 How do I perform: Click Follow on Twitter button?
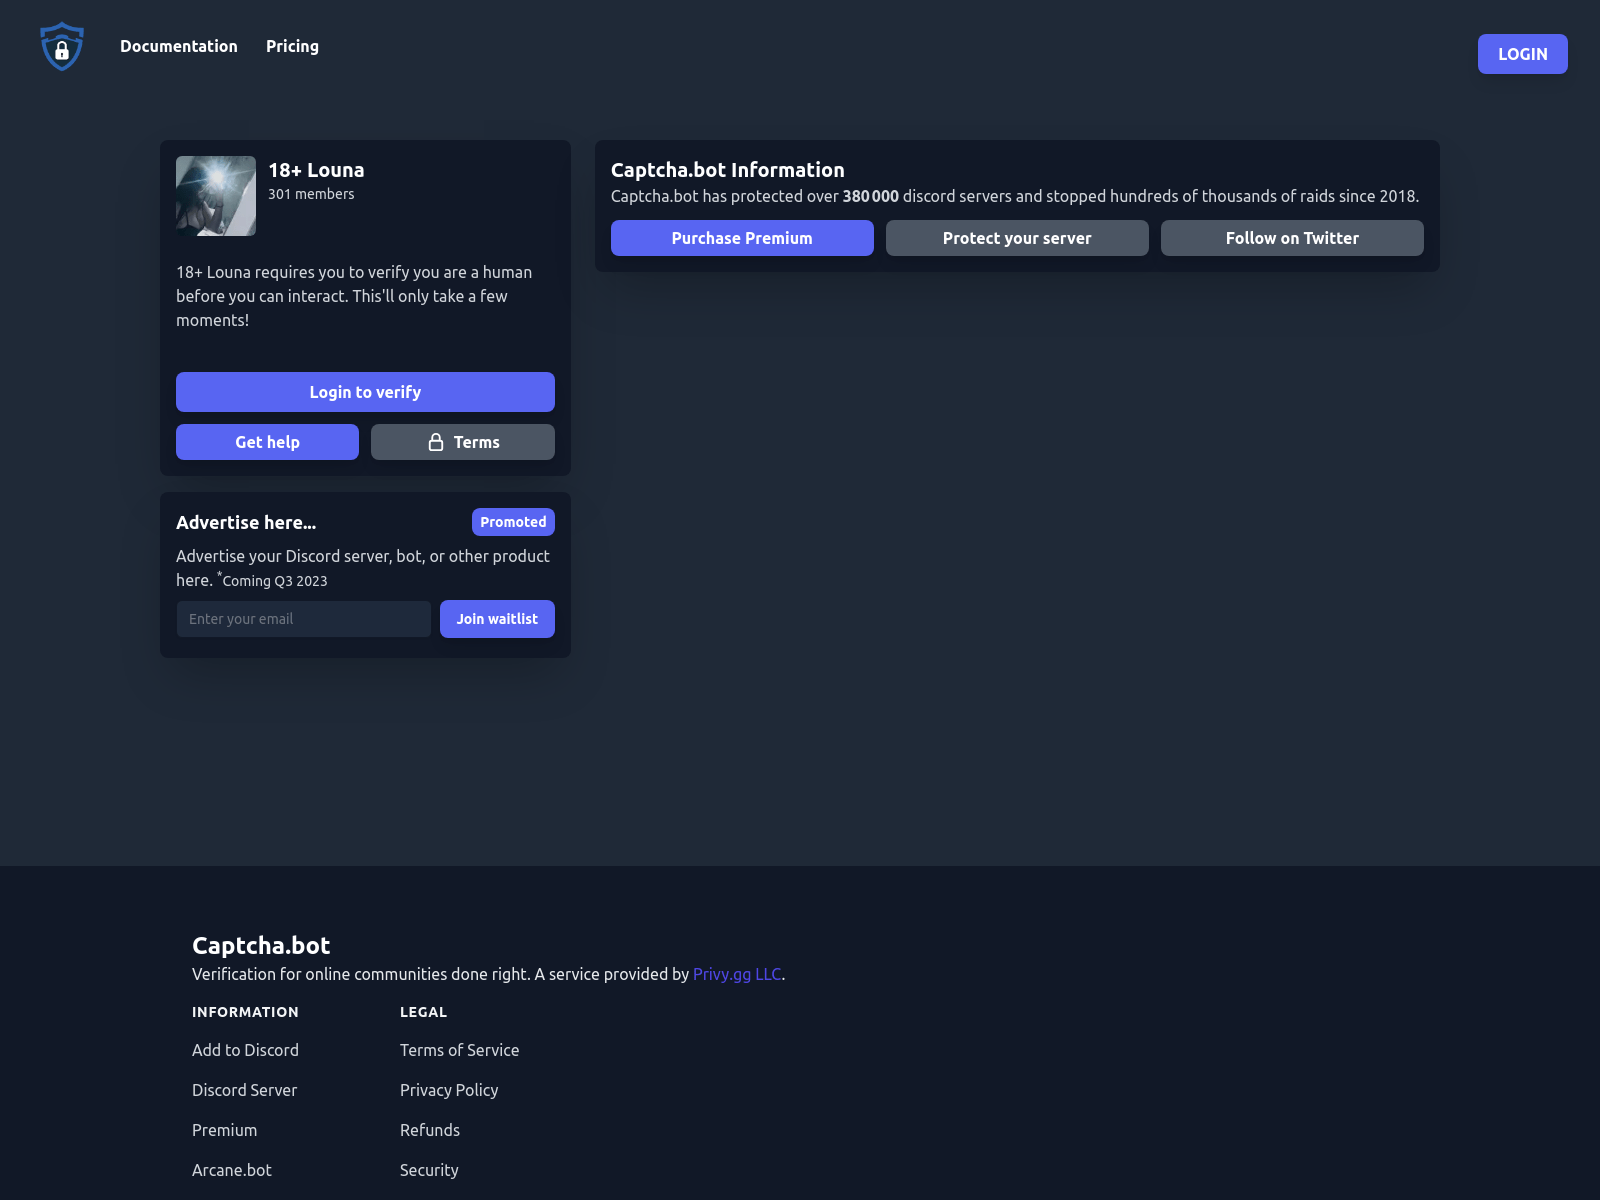pos(1292,238)
